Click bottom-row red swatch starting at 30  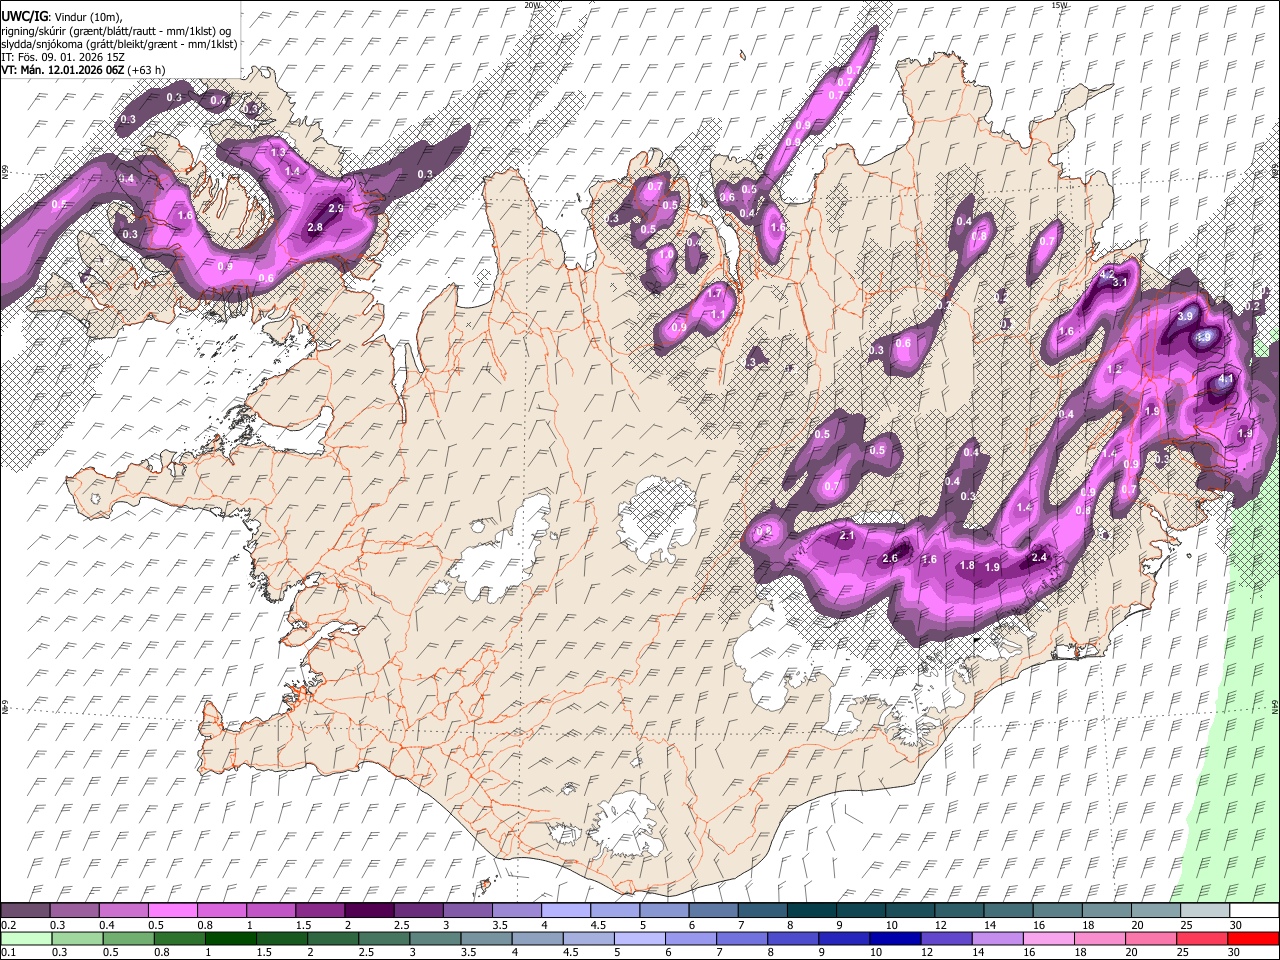point(1253,938)
